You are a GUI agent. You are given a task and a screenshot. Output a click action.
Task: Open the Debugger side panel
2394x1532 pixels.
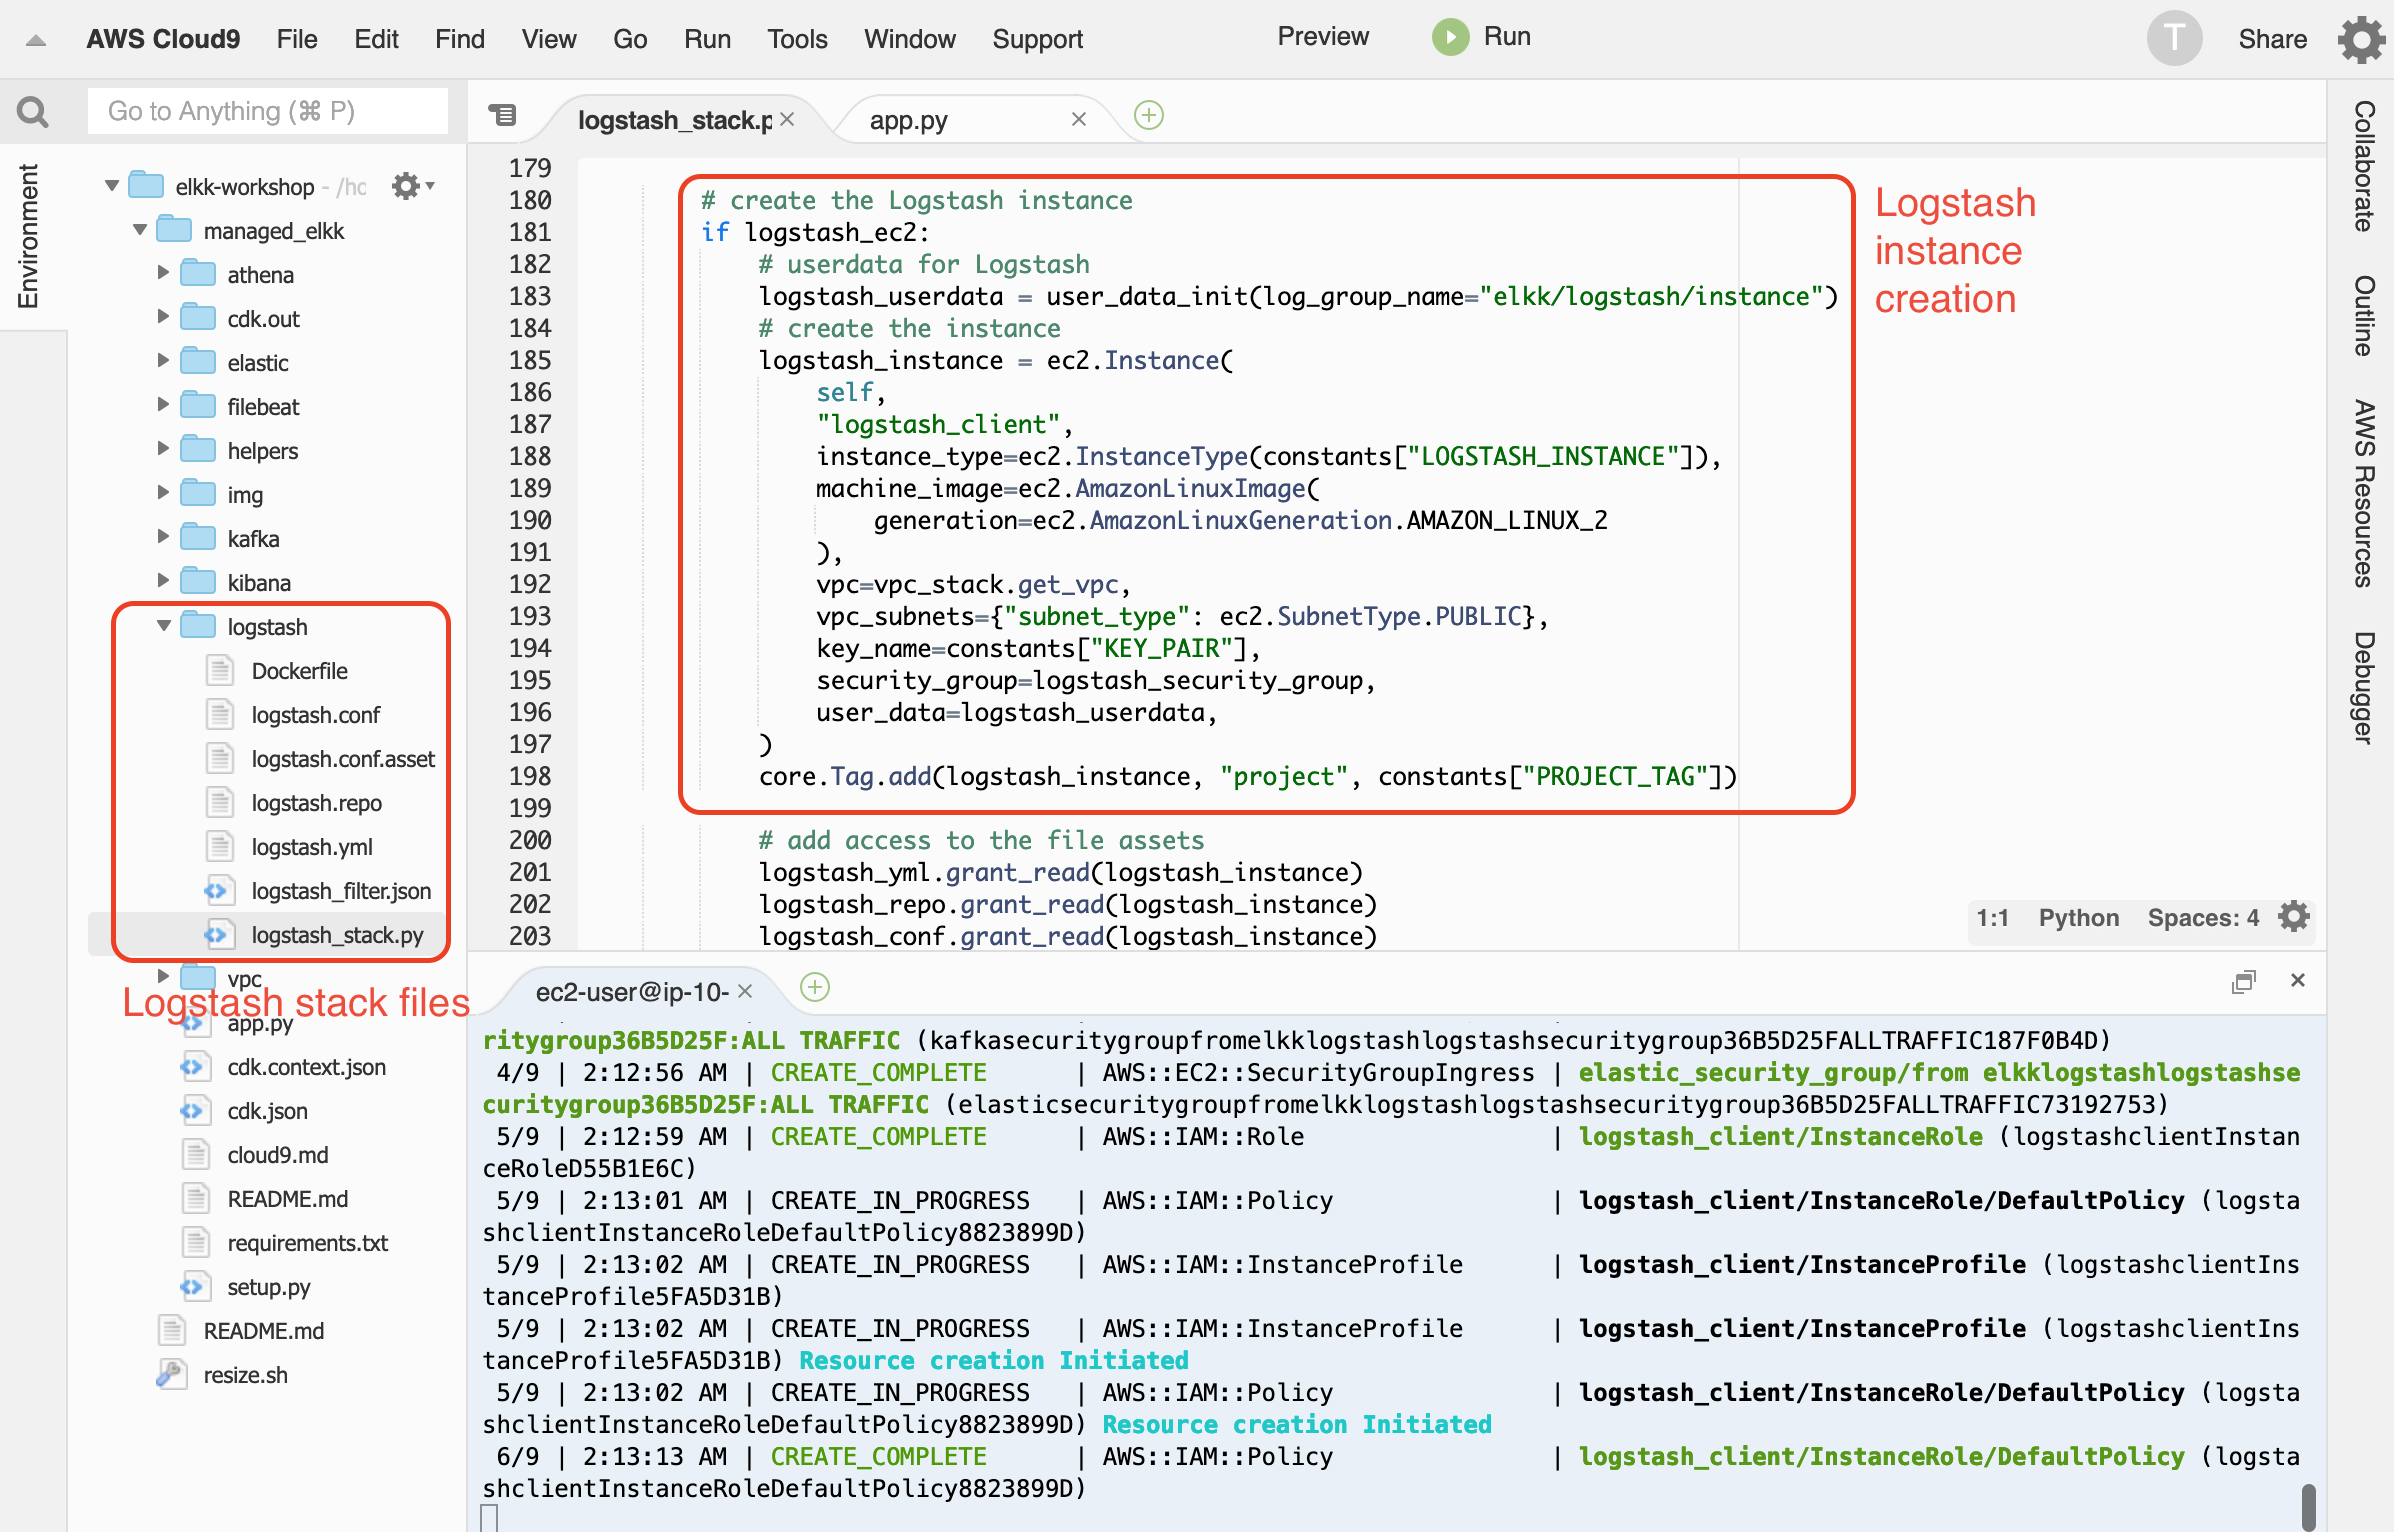2364,687
